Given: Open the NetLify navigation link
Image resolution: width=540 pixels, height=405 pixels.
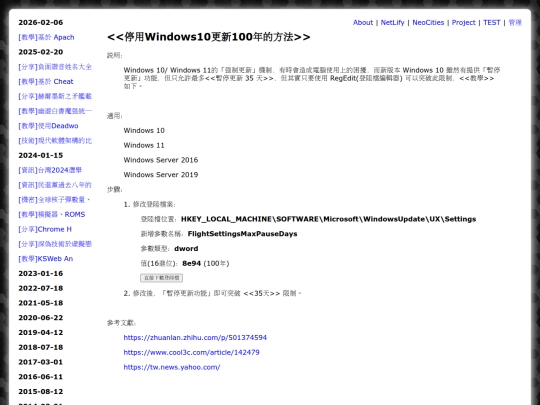Looking at the screenshot, I should 392,22.
